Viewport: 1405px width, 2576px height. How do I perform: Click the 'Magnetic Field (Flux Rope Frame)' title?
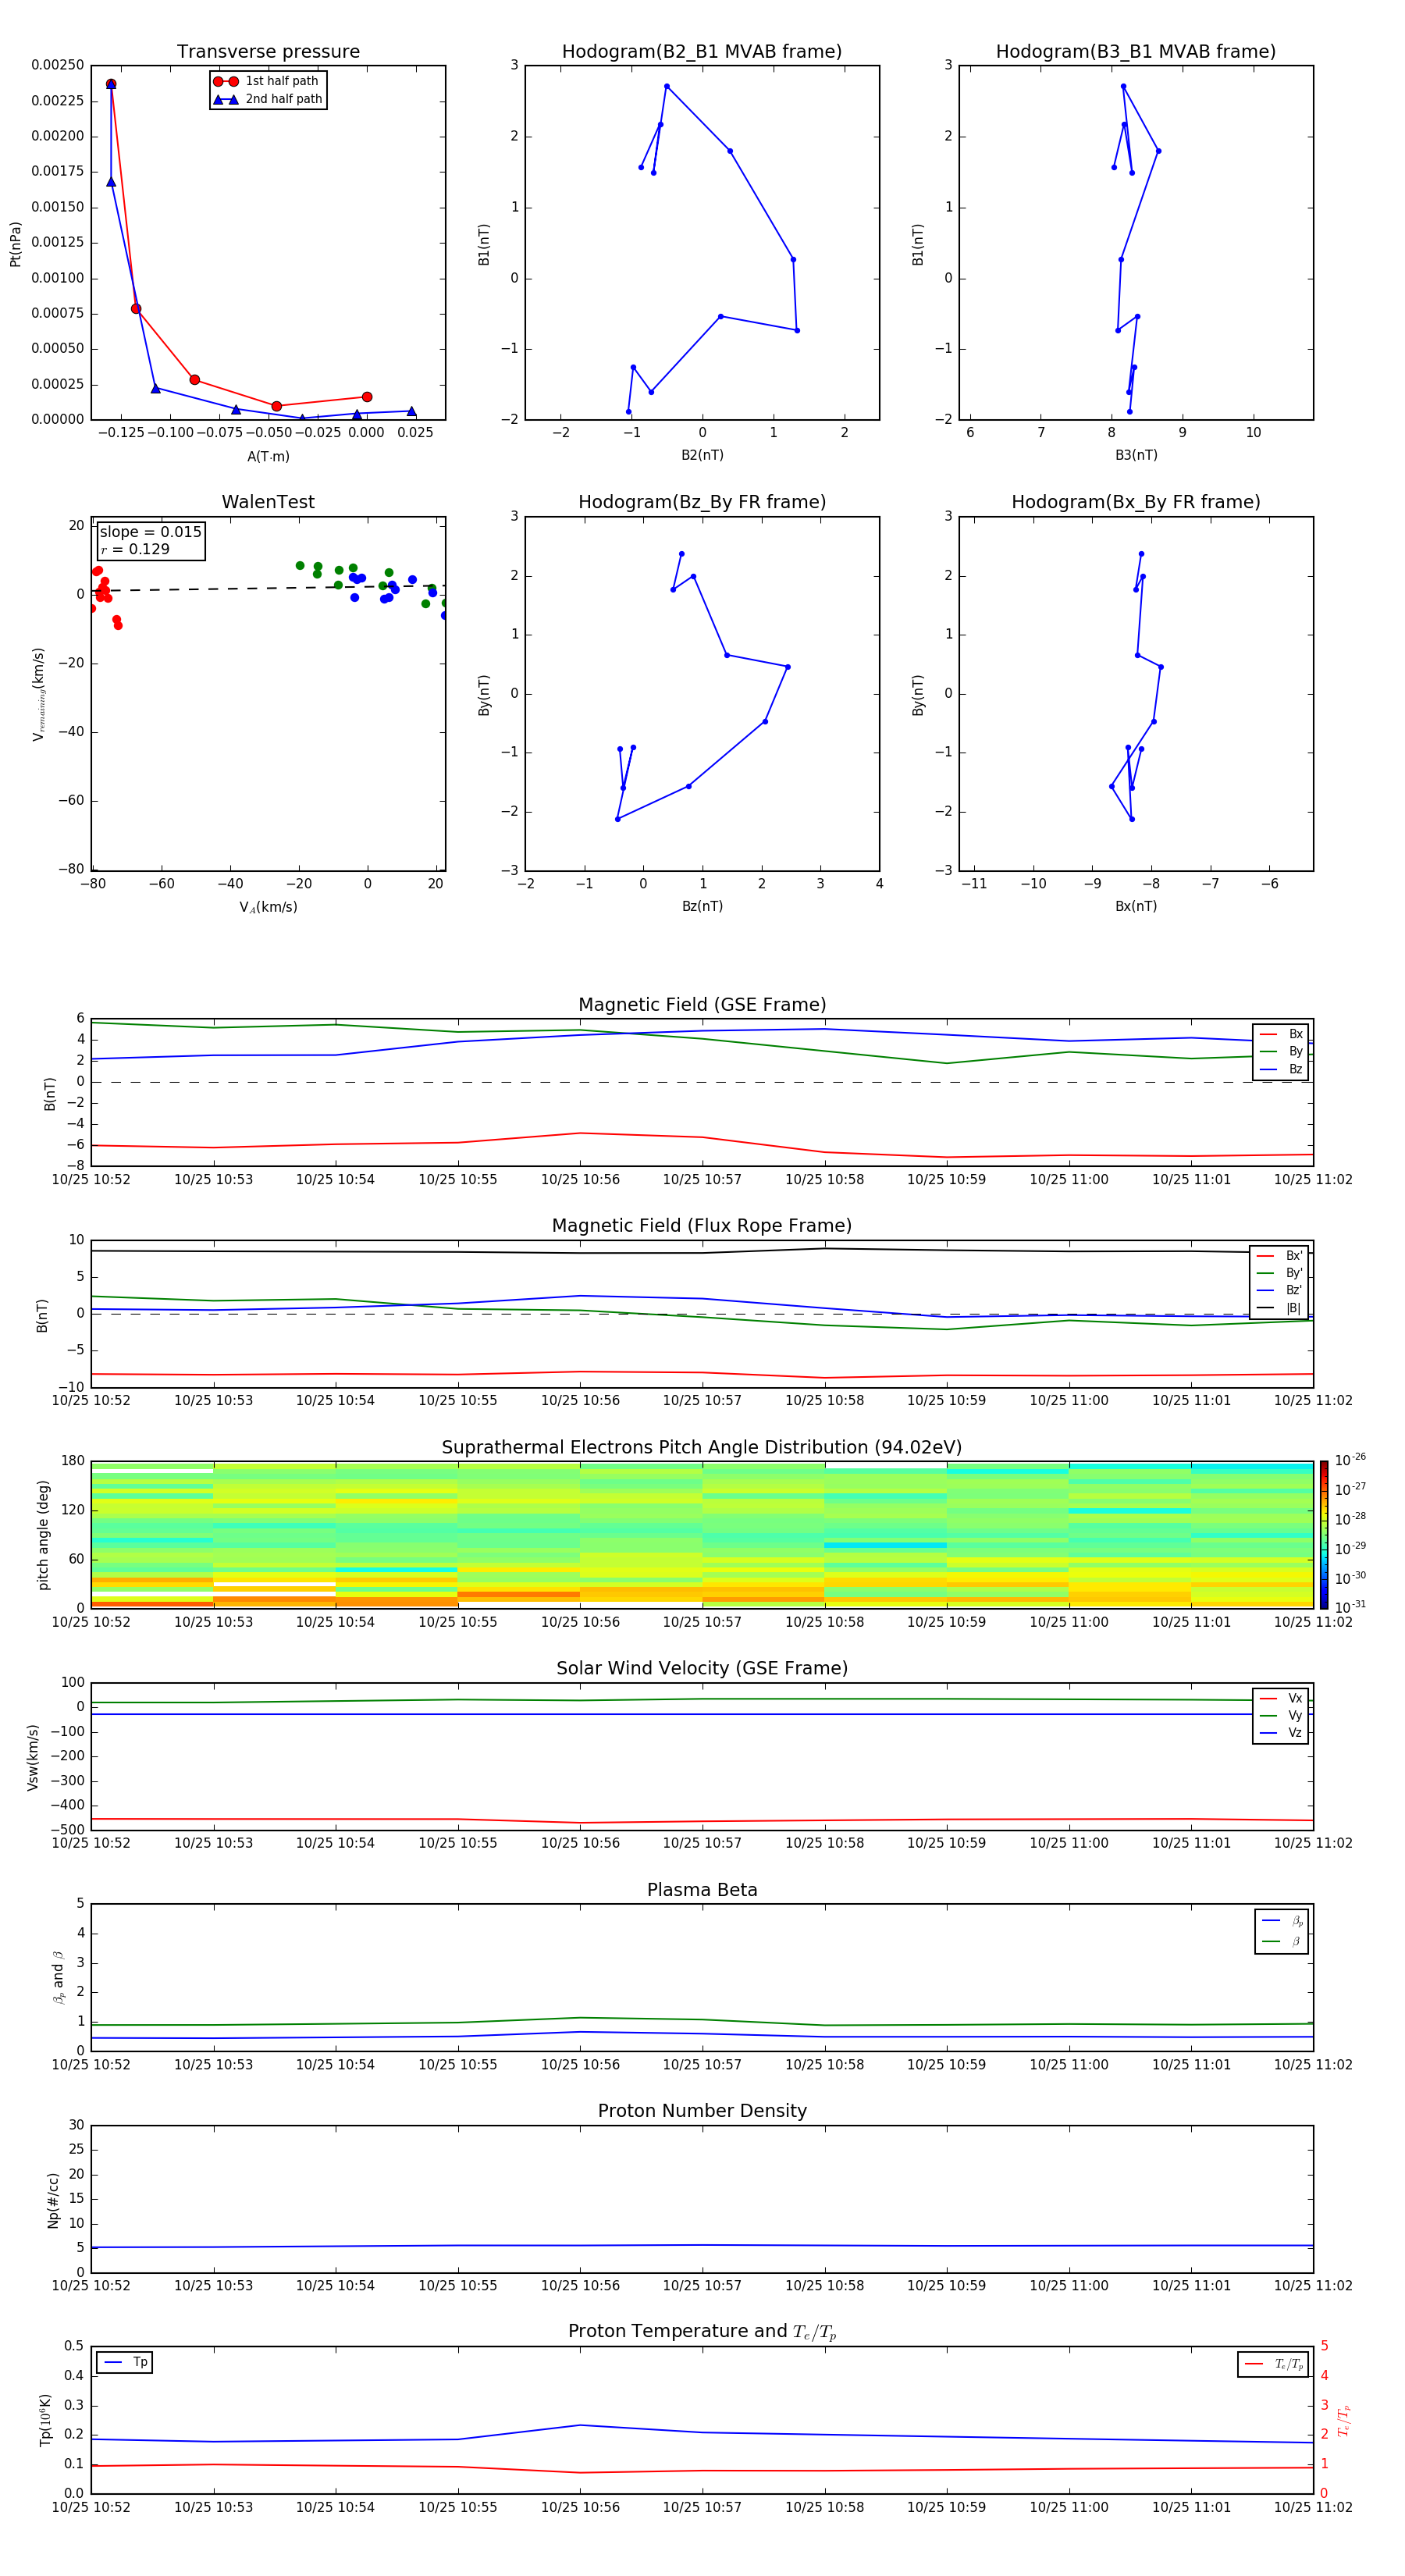click(x=702, y=1226)
